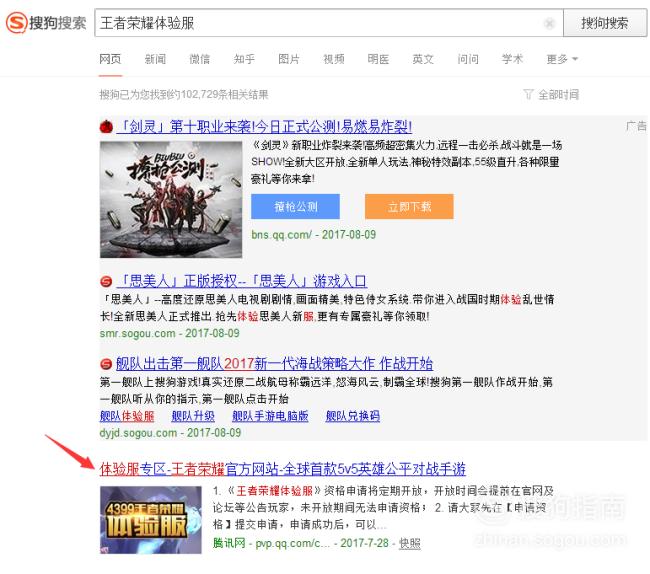The height and width of the screenshot is (574, 650).
Task: Click the blue 擦枪公测 button
Action: pyautogui.click(x=295, y=206)
